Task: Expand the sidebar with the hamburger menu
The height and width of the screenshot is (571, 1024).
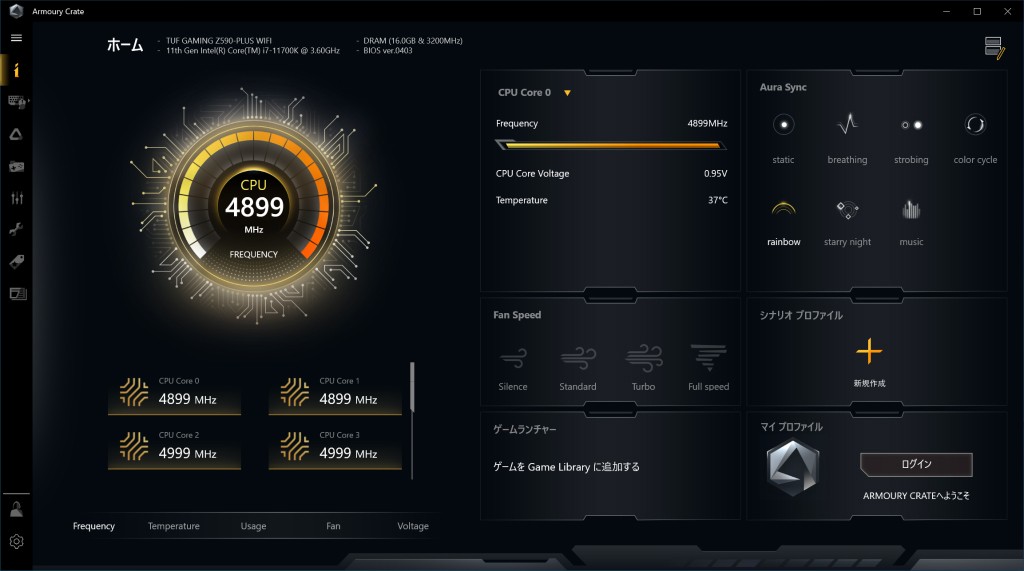Action: 17,37
